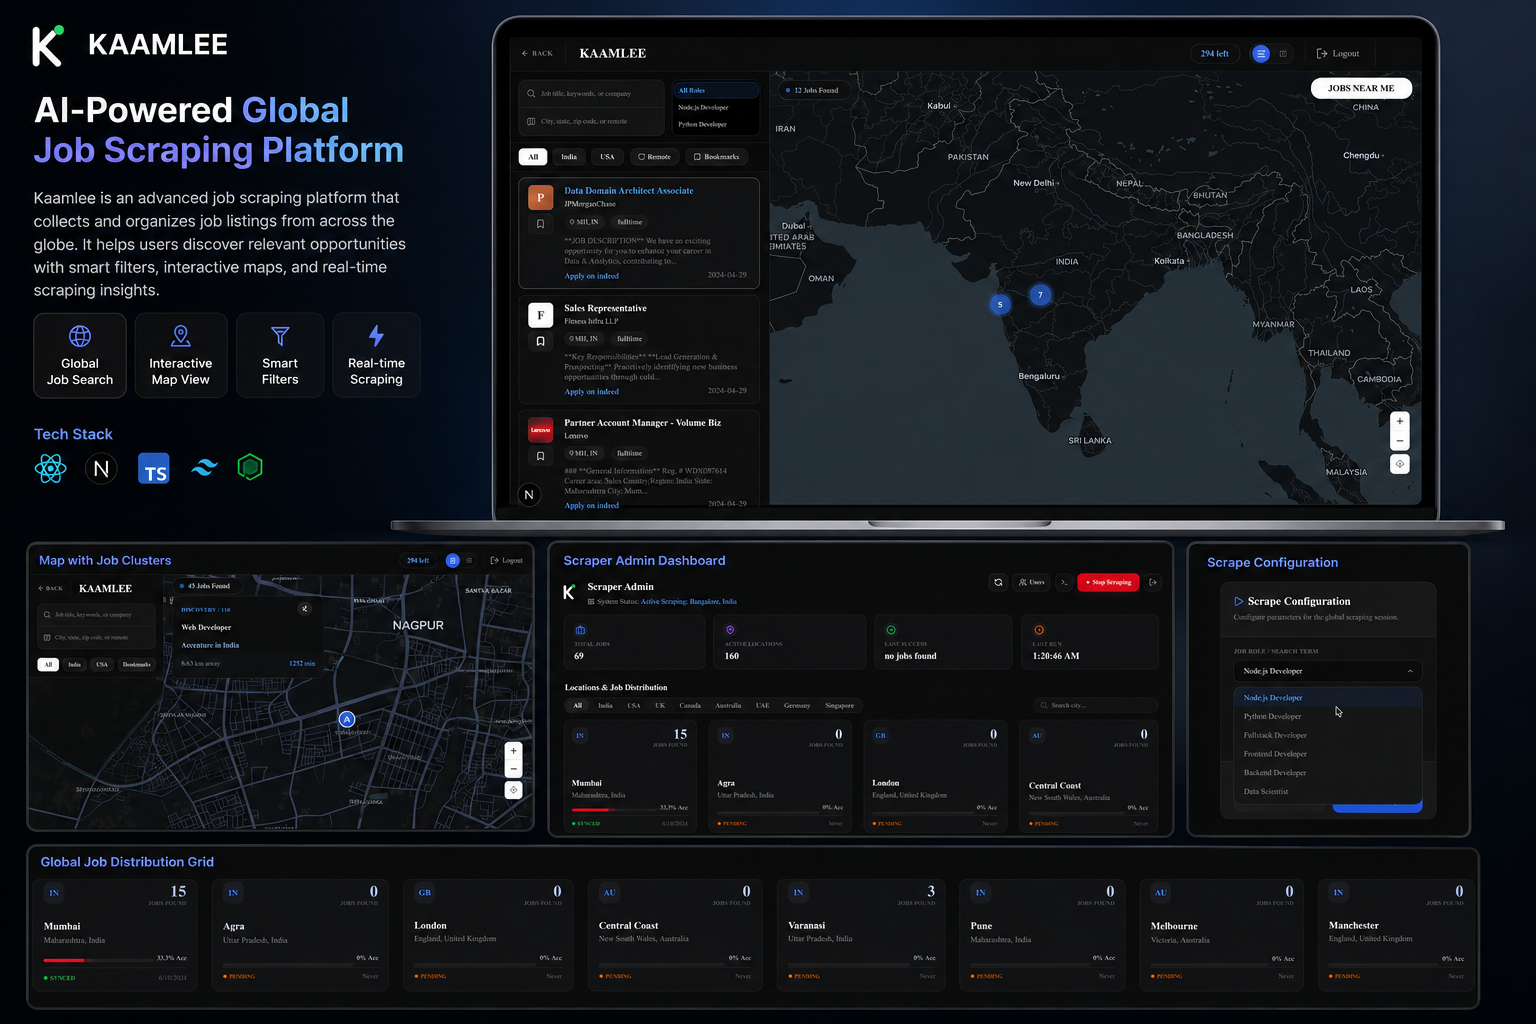Image resolution: width=1536 pixels, height=1024 pixels.
Task: Open Apply on Indeed for Sales Representative
Action: pyautogui.click(x=591, y=392)
